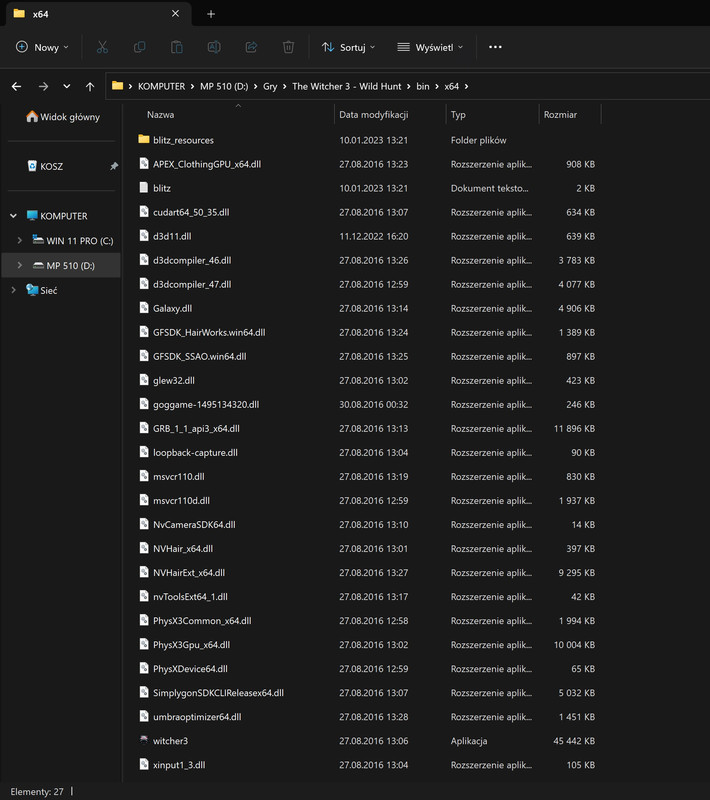Click the Rename icon in toolbar
This screenshot has width=710, height=800.
[x=214, y=47]
